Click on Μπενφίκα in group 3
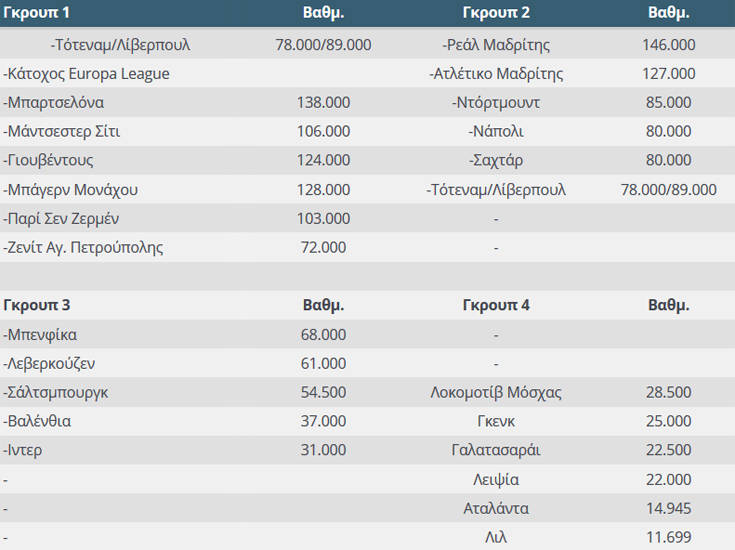 click(40, 335)
